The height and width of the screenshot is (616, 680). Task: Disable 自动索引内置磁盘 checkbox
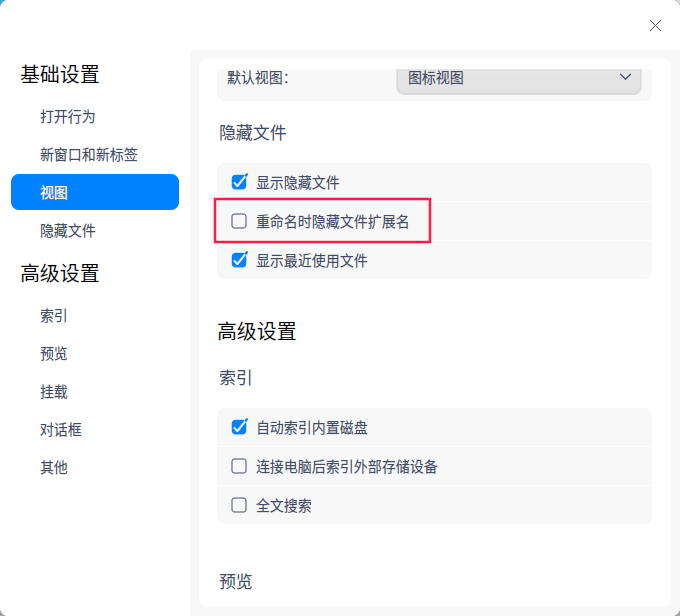(x=239, y=427)
